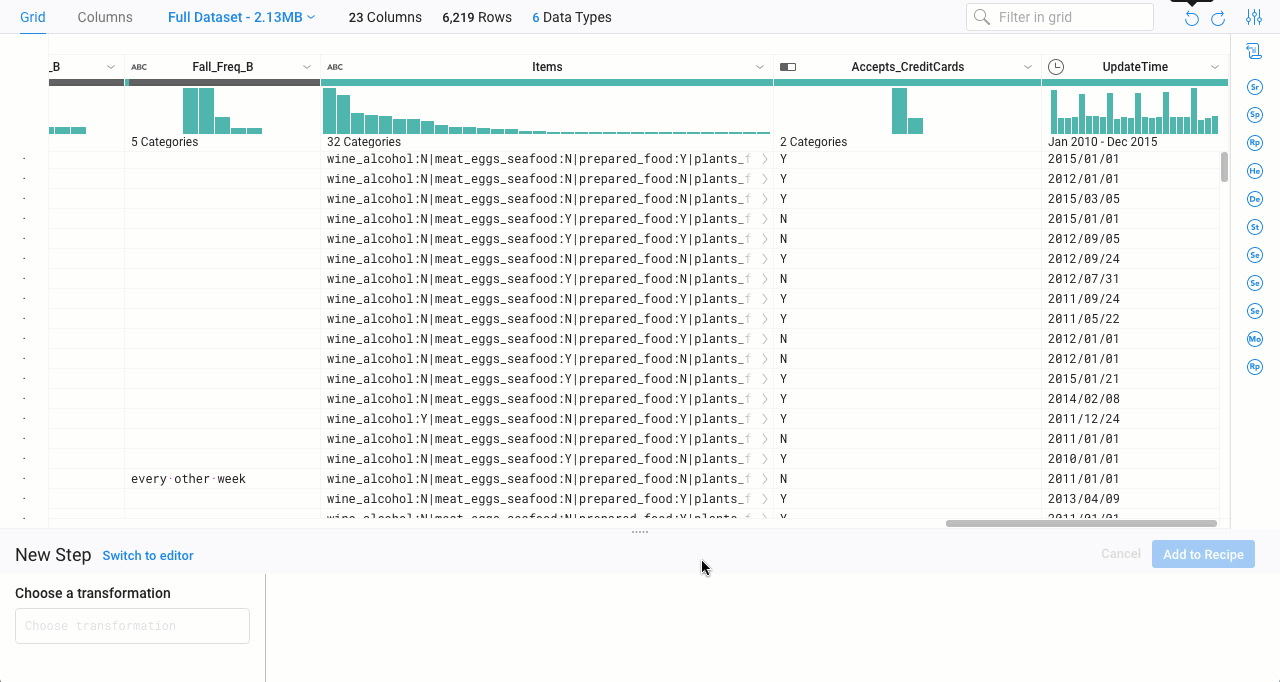Select the Rp step icon just below Mo
This screenshot has height=682, width=1280.
click(x=1255, y=367)
